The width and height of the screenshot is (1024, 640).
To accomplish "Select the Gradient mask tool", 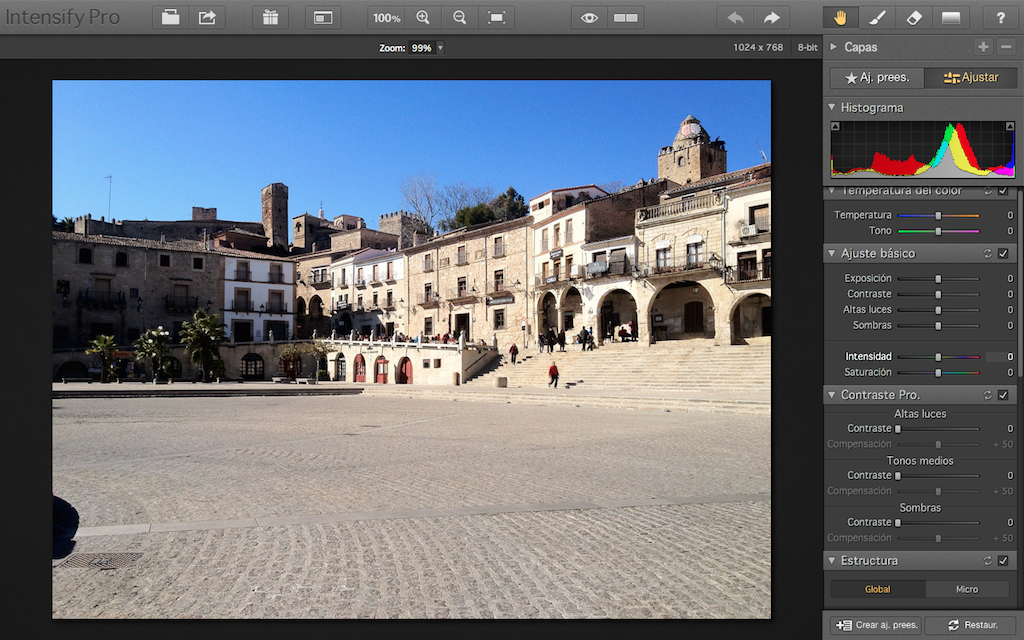I will 951,18.
